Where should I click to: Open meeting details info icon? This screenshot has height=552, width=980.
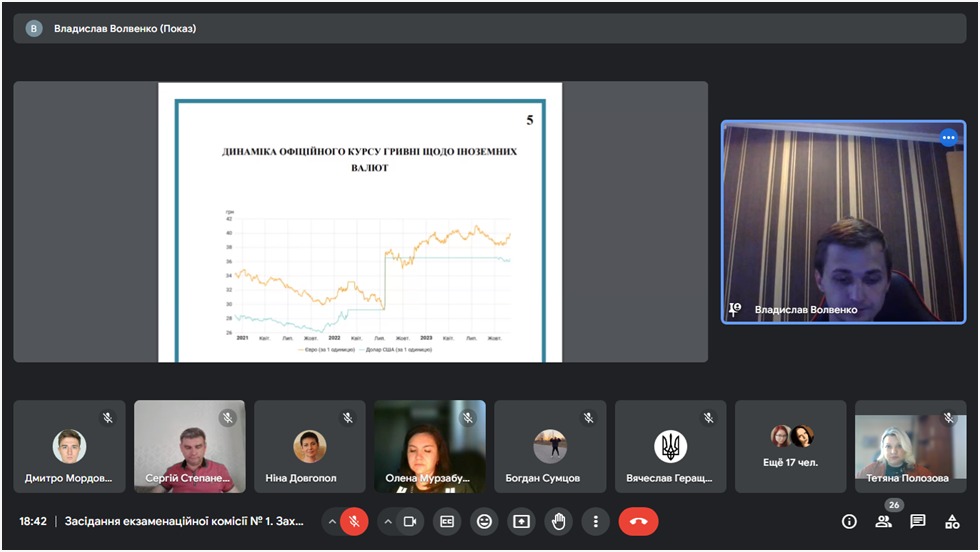[849, 521]
